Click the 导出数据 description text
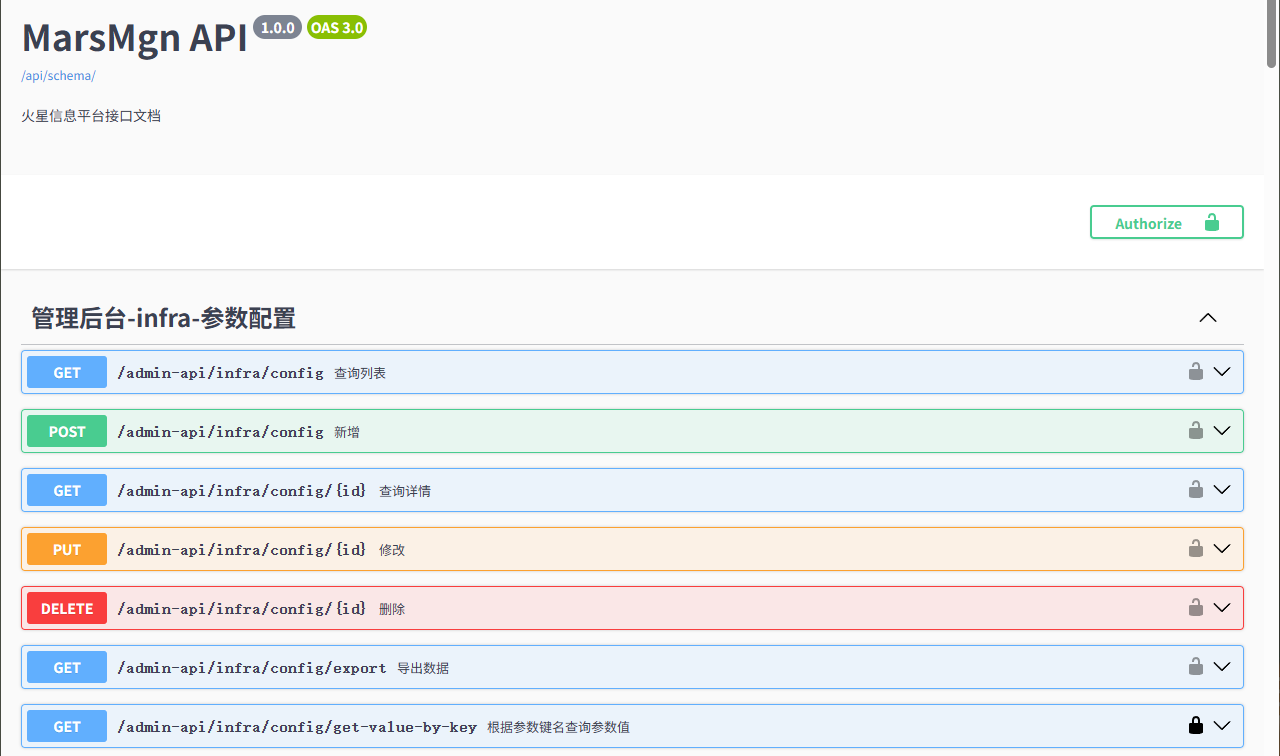The image size is (1280, 756). (x=423, y=668)
